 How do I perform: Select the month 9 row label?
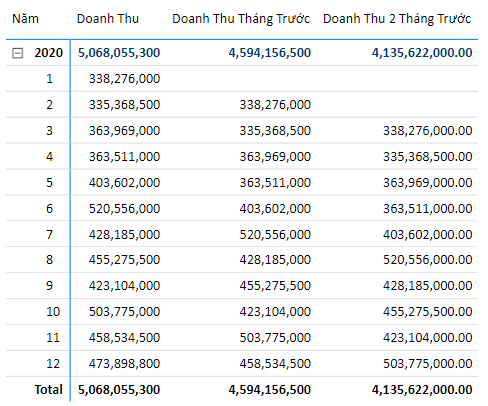49,286
